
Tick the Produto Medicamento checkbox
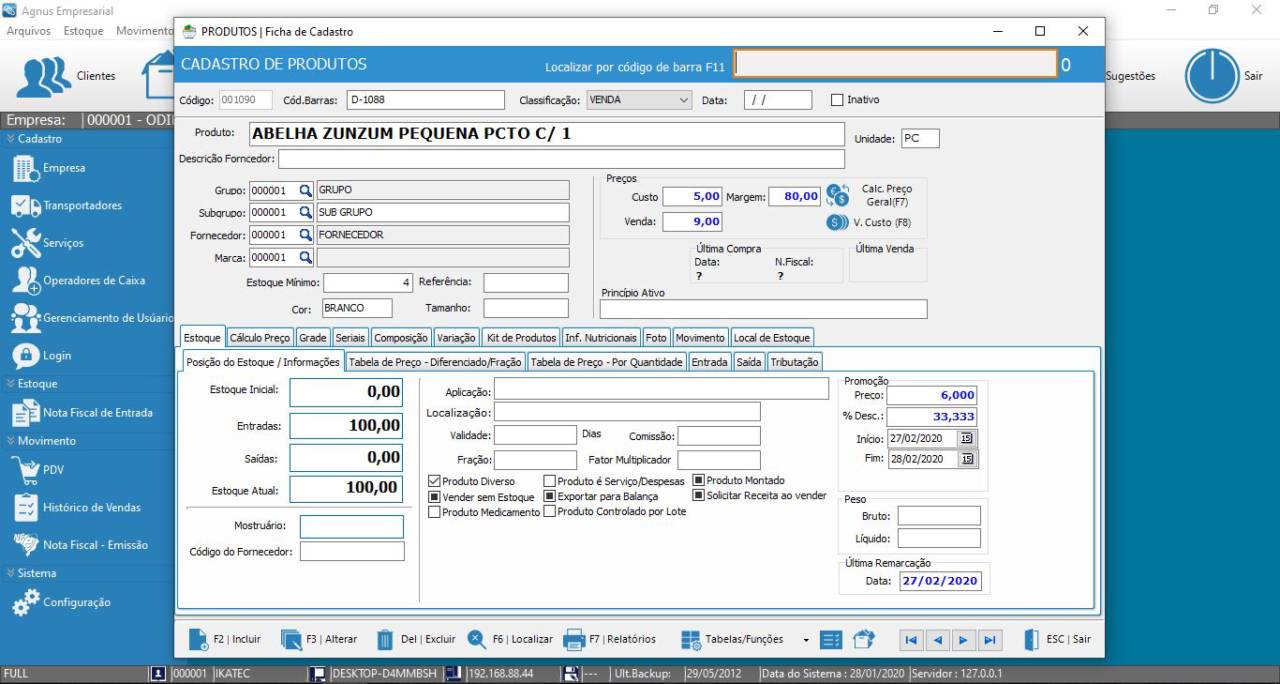(434, 512)
